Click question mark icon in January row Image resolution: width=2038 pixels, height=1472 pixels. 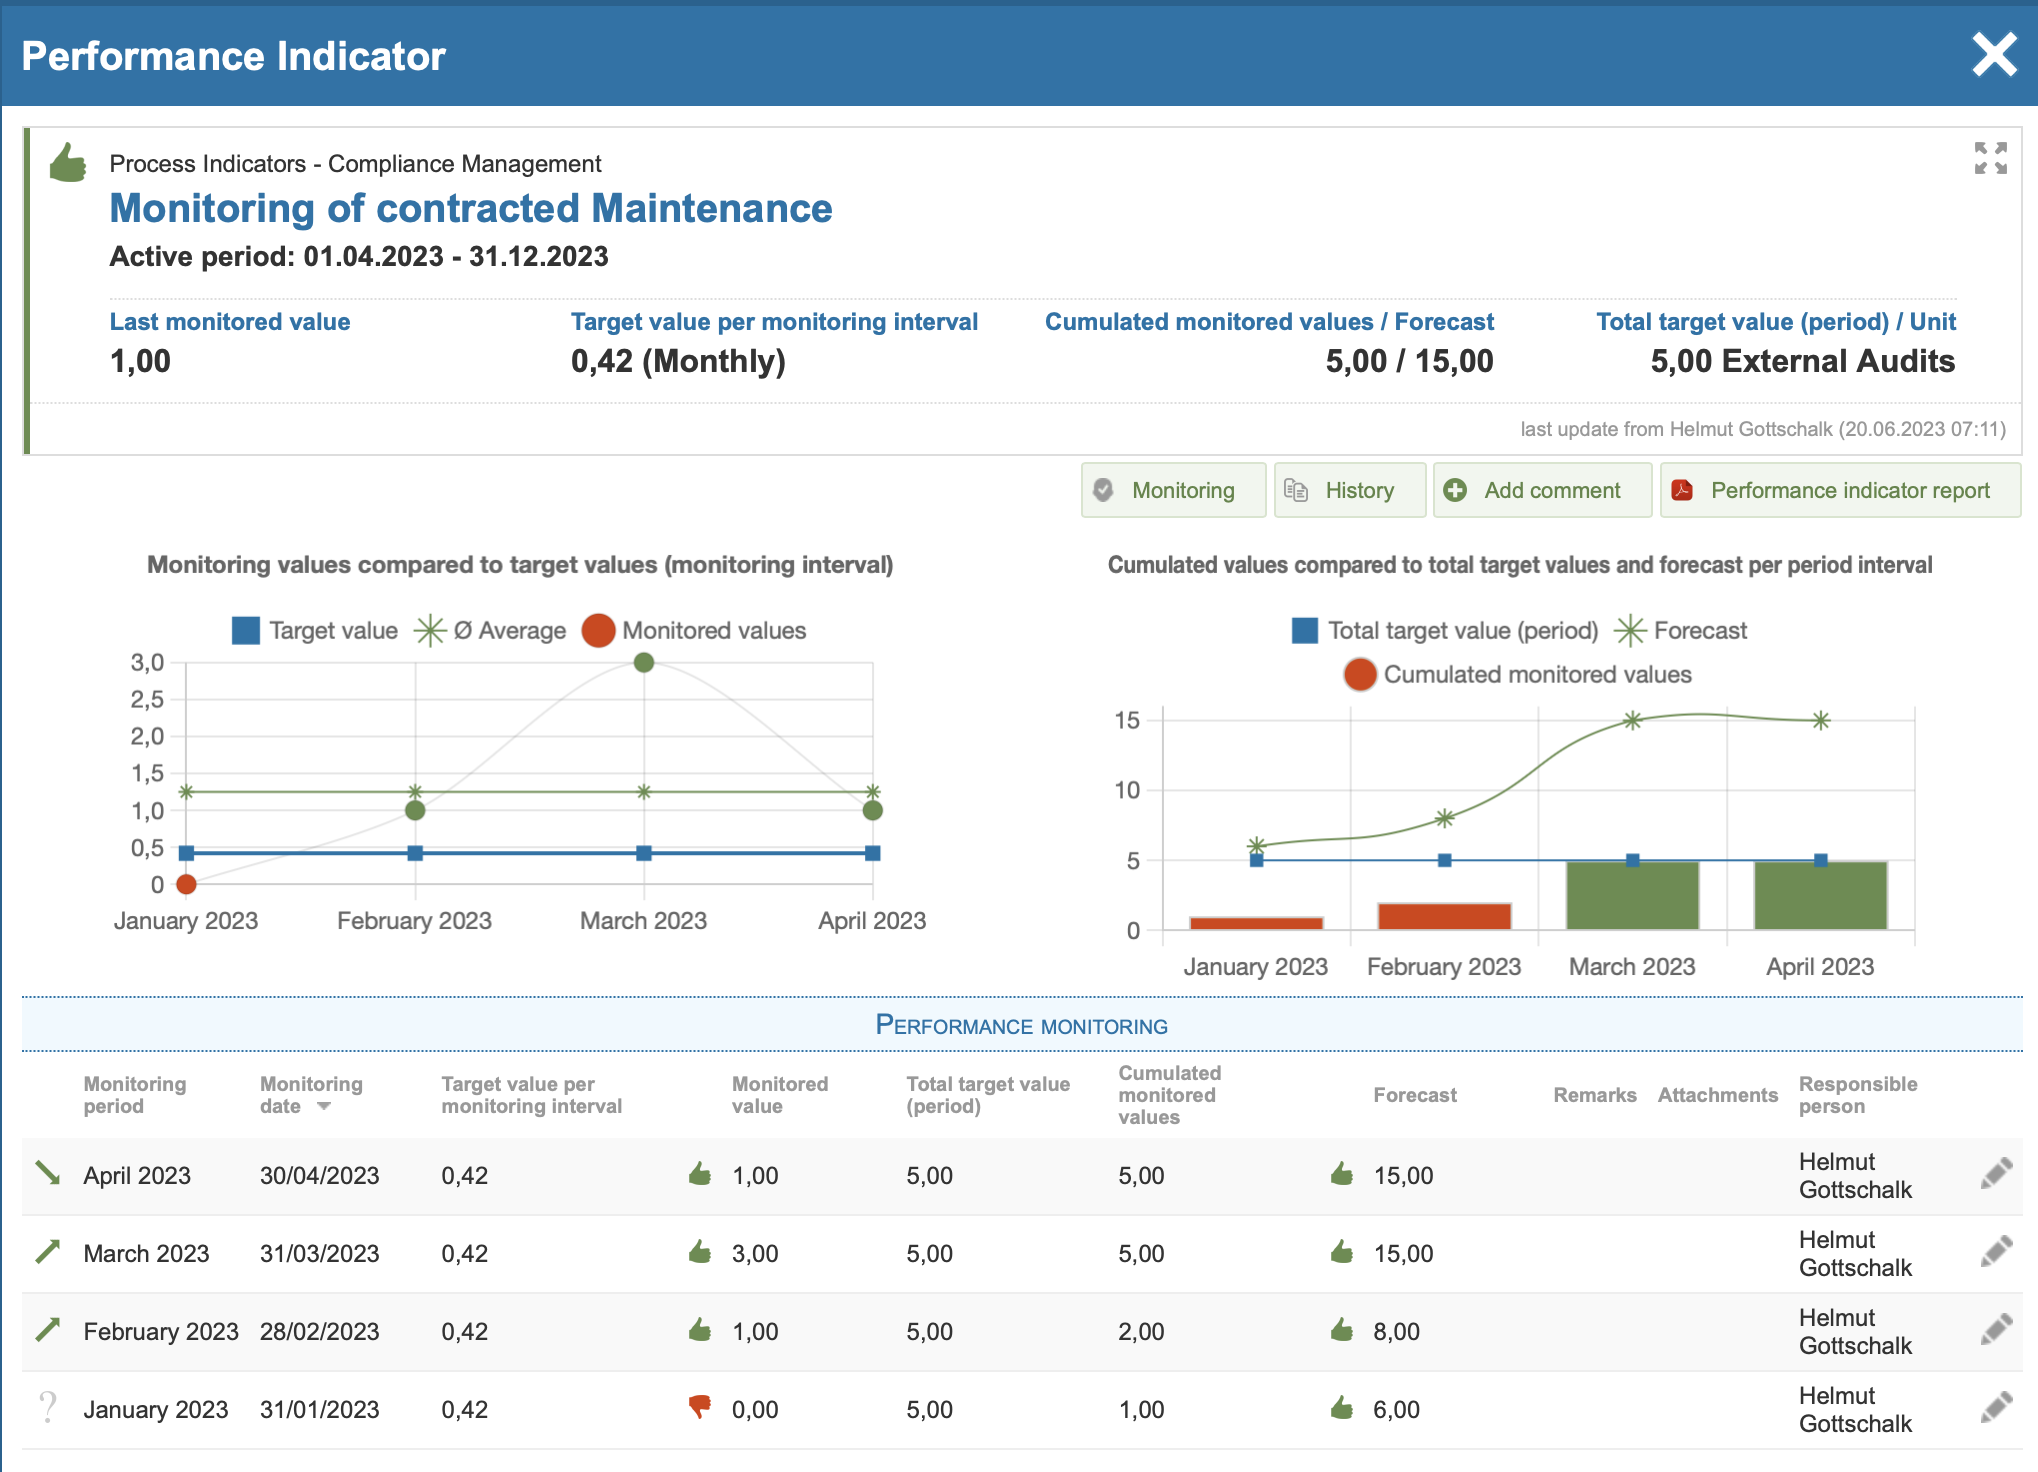tap(48, 1407)
